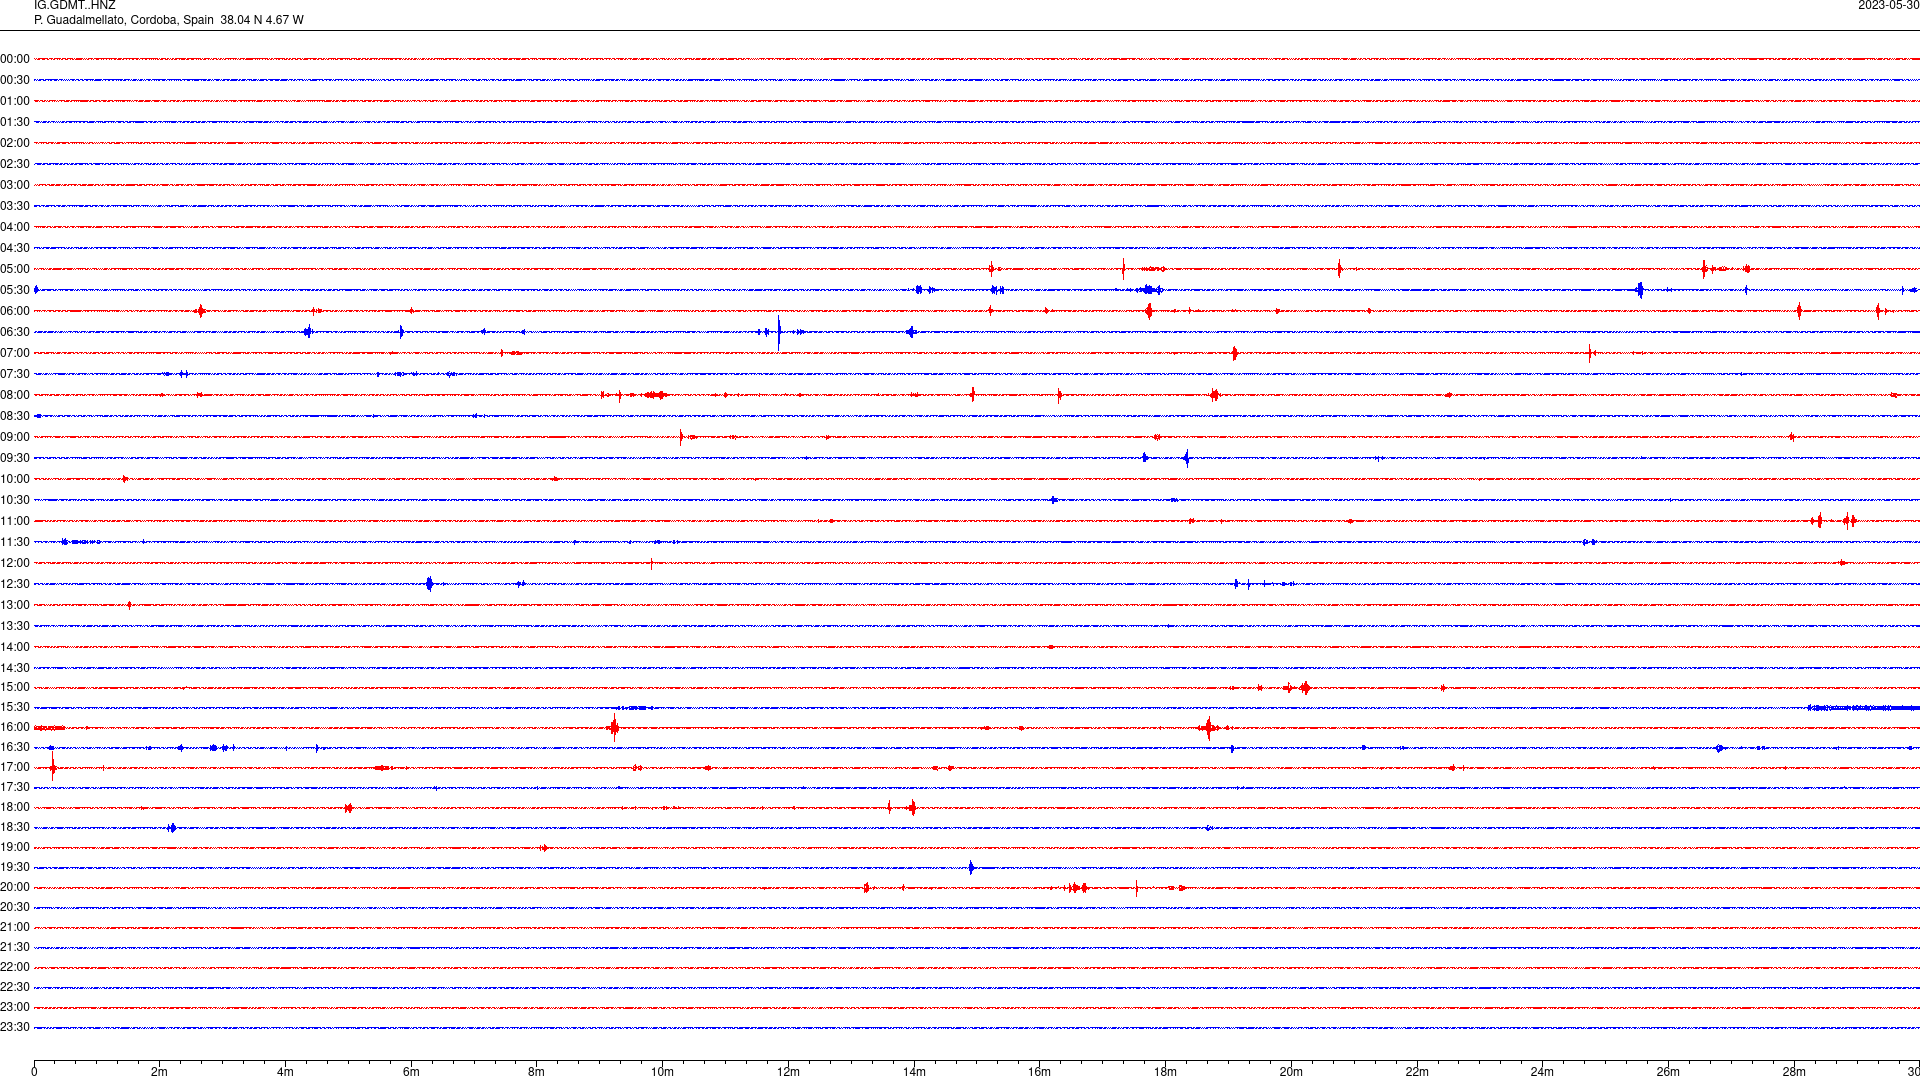
Task: Click the blue event burst in 12:30 trace
Action: coord(429,584)
